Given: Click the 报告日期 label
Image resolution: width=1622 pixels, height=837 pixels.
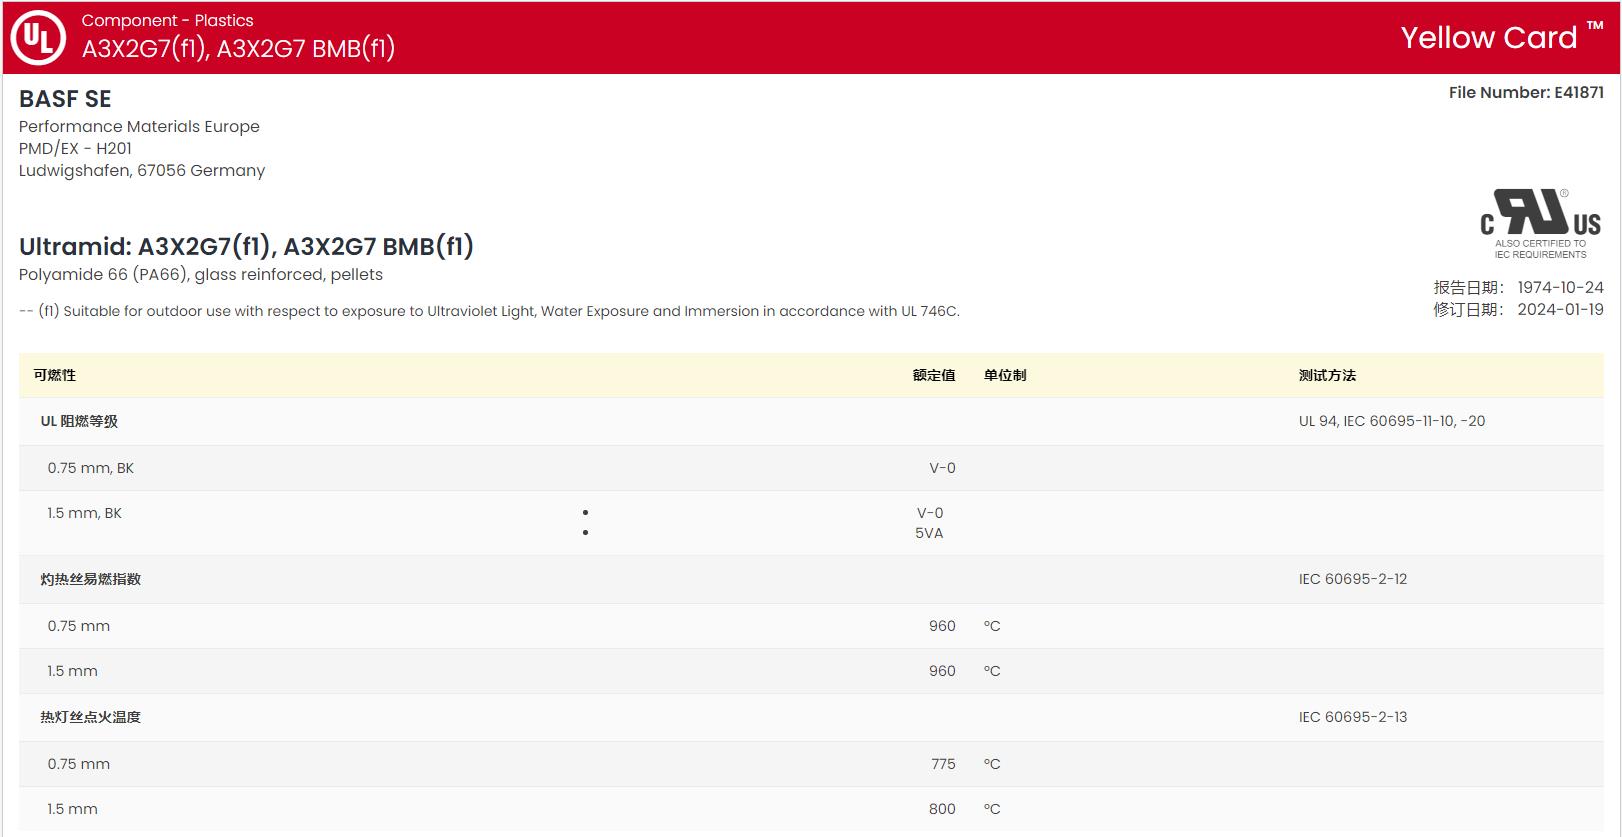Looking at the screenshot, I should (1468, 287).
